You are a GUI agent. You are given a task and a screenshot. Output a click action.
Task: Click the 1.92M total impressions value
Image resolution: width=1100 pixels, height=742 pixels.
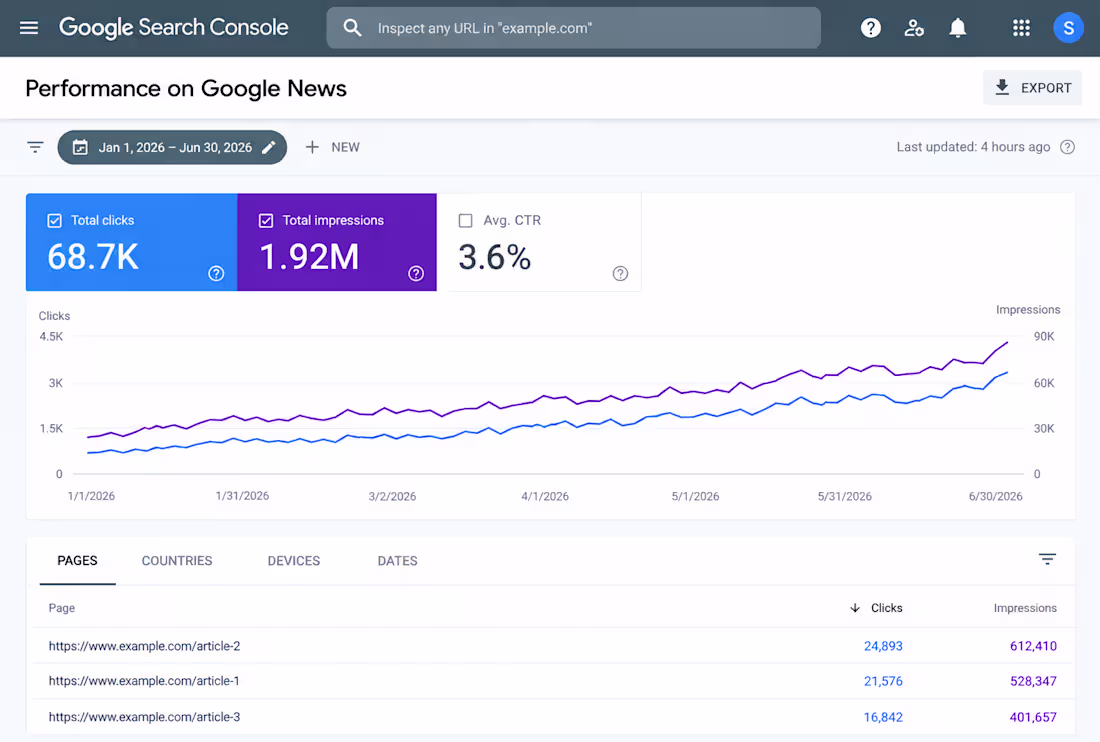point(309,257)
